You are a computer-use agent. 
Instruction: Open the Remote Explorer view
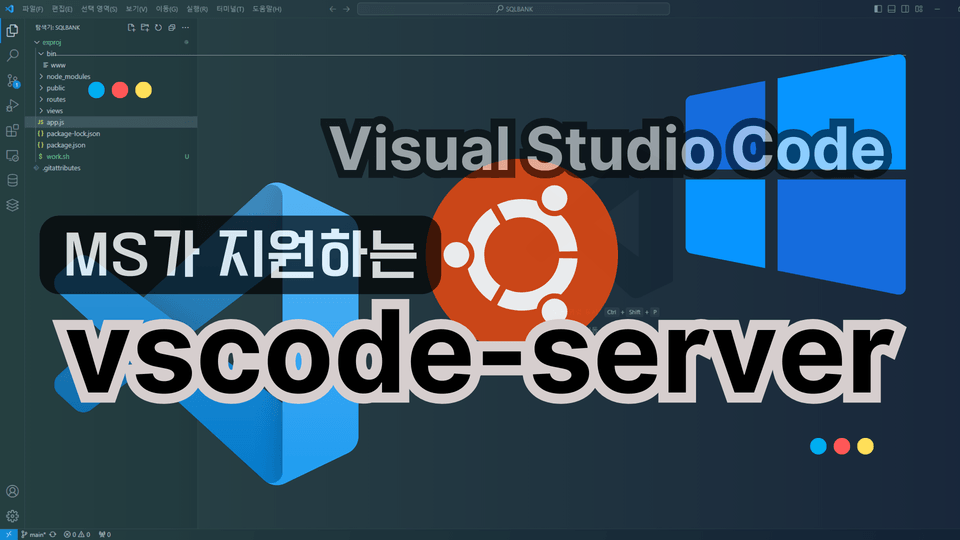tap(12, 156)
